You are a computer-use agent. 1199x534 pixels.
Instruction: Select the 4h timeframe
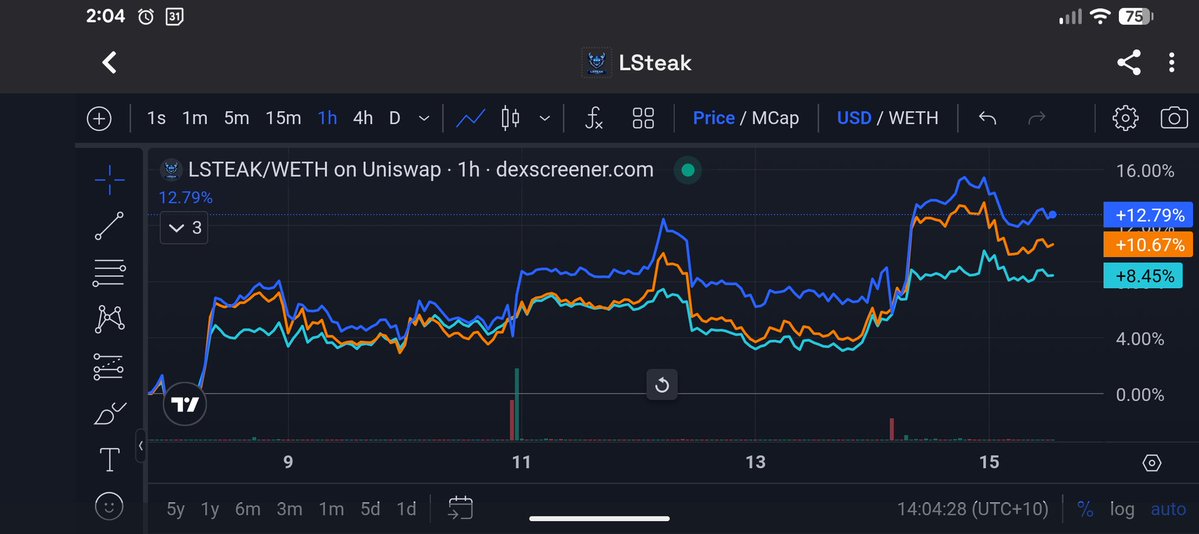pyautogui.click(x=362, y=119)
